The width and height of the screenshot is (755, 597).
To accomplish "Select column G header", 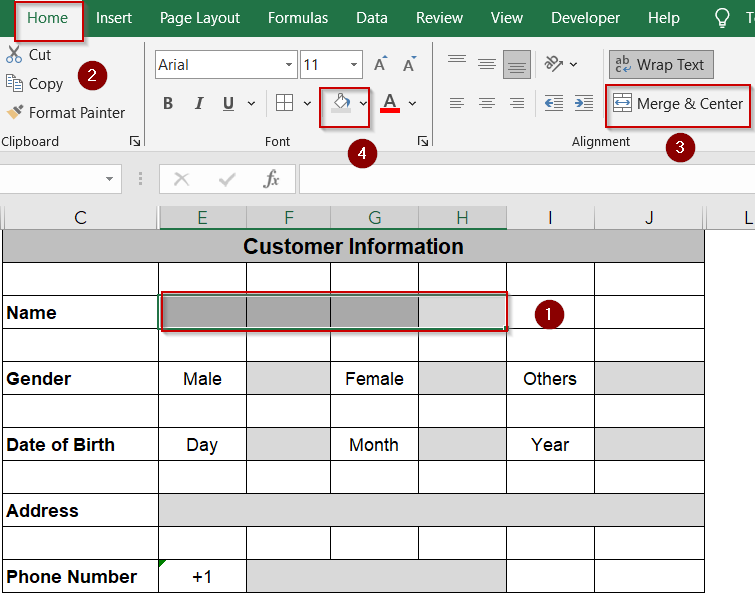I will point(375,218).
